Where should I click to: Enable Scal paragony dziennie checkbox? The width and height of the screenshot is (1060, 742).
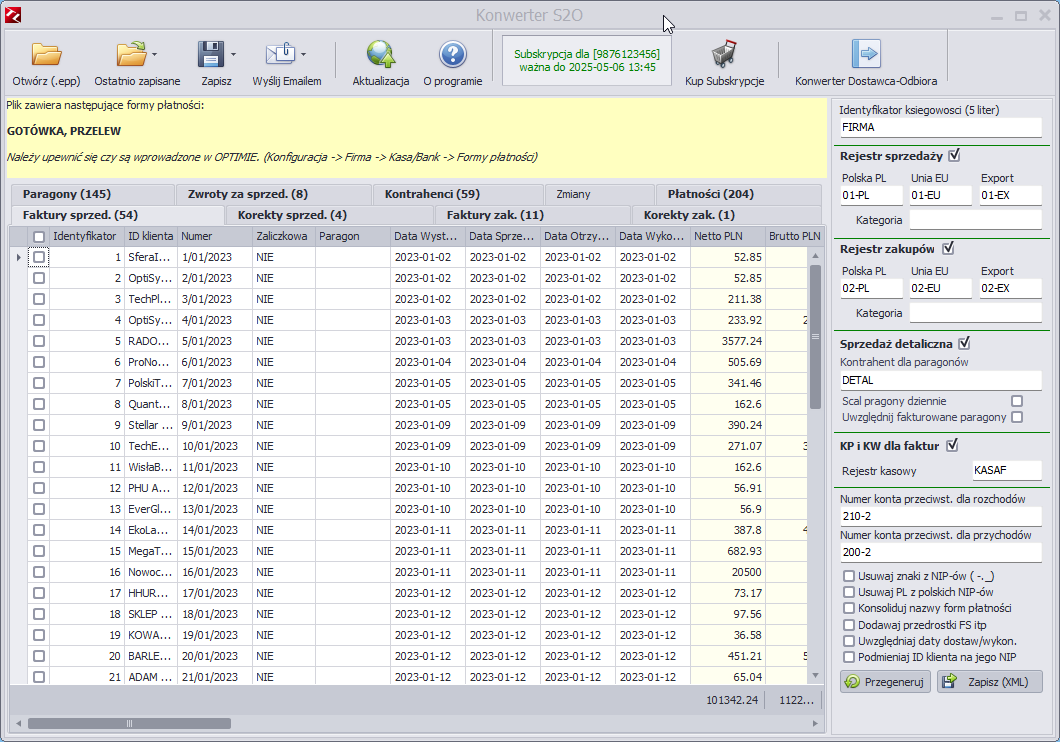coord(1017,401)
